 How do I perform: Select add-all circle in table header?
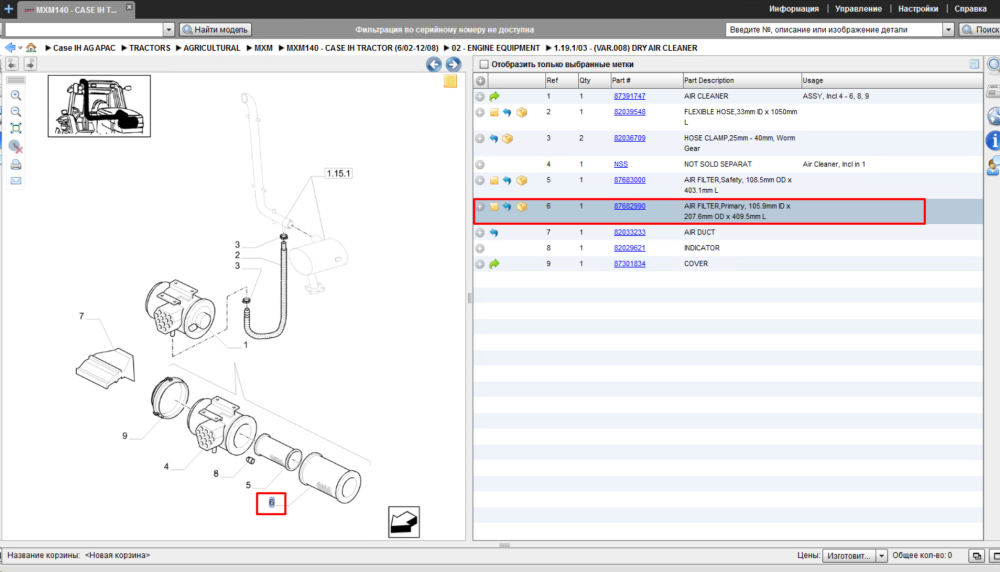[x=480, y=81]
